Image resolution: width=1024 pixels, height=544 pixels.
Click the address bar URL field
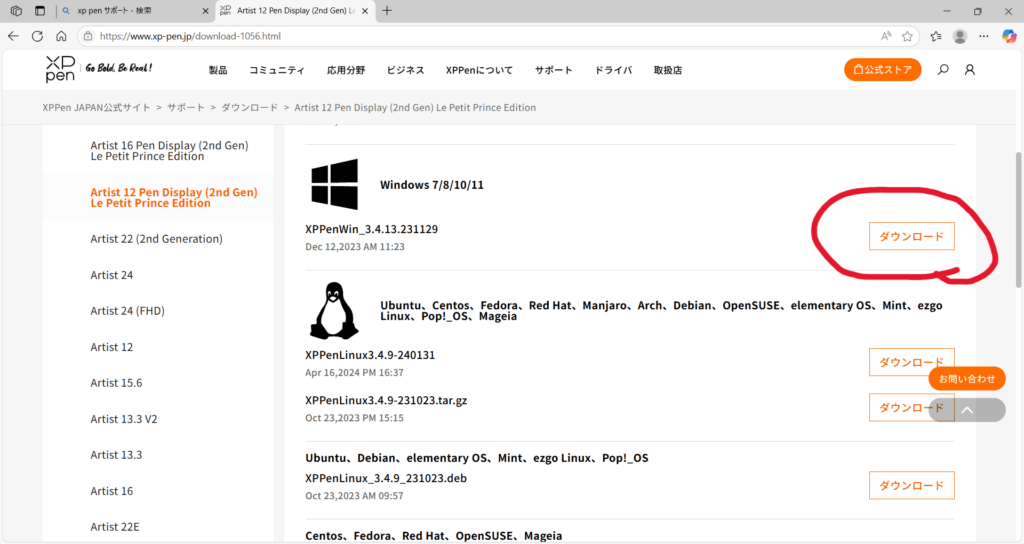coord(483,36)
